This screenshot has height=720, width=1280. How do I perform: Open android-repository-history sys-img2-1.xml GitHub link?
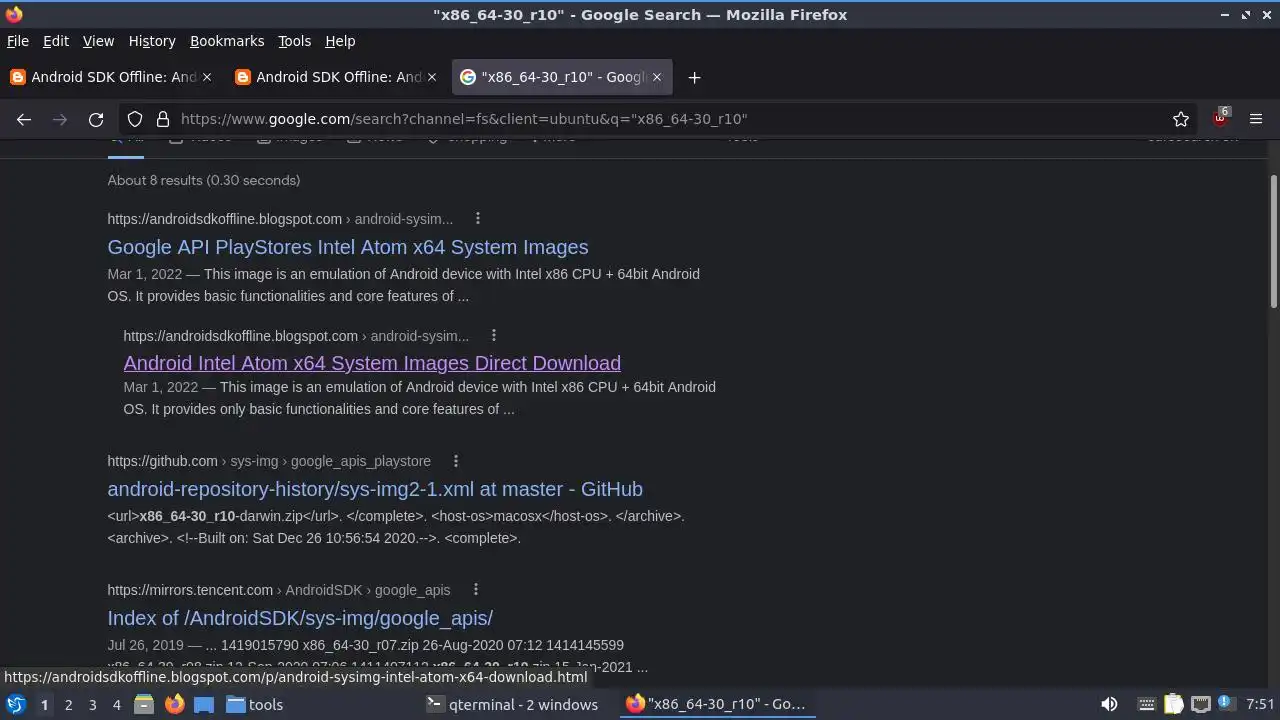click(x=375, y=489)
